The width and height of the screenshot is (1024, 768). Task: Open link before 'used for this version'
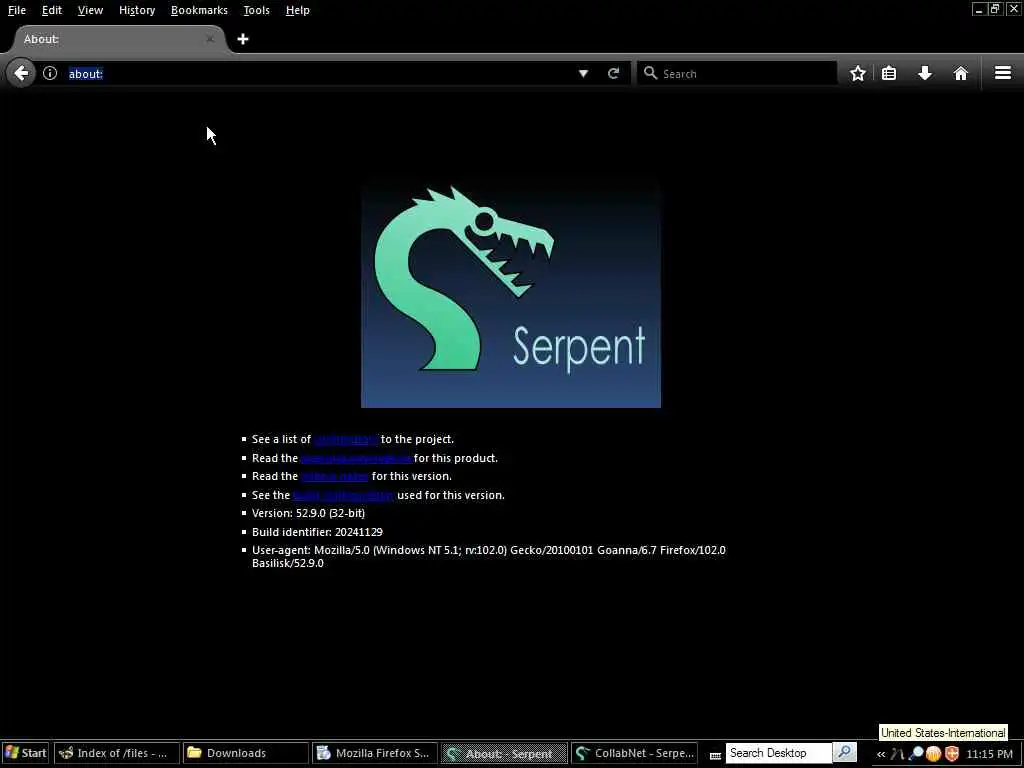point(344,495)
